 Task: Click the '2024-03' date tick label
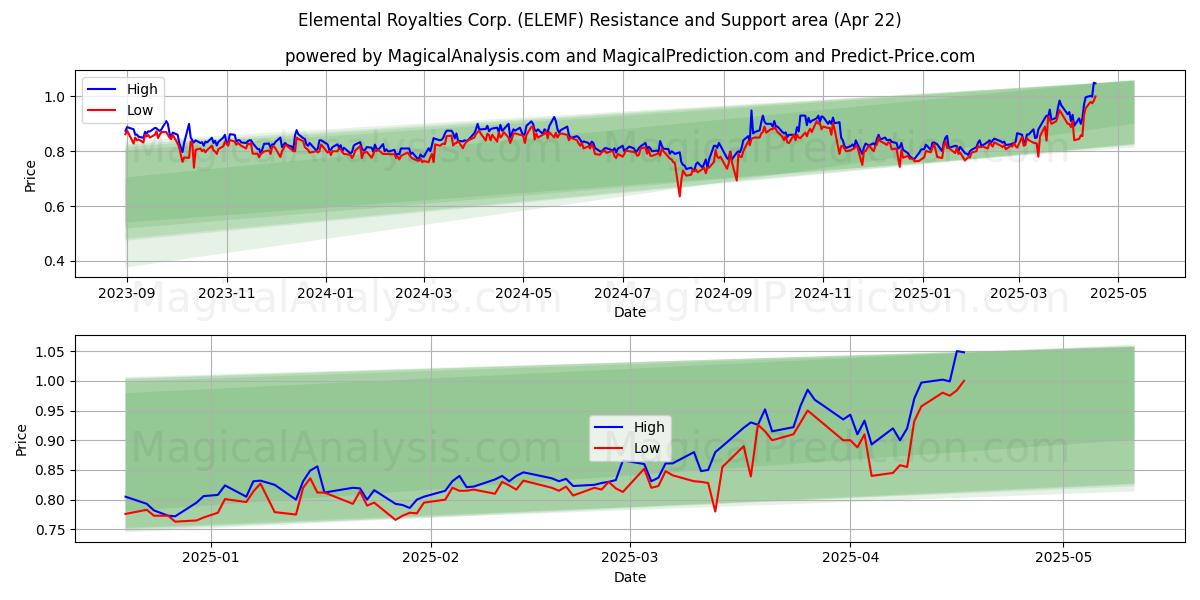coord(424,296)
